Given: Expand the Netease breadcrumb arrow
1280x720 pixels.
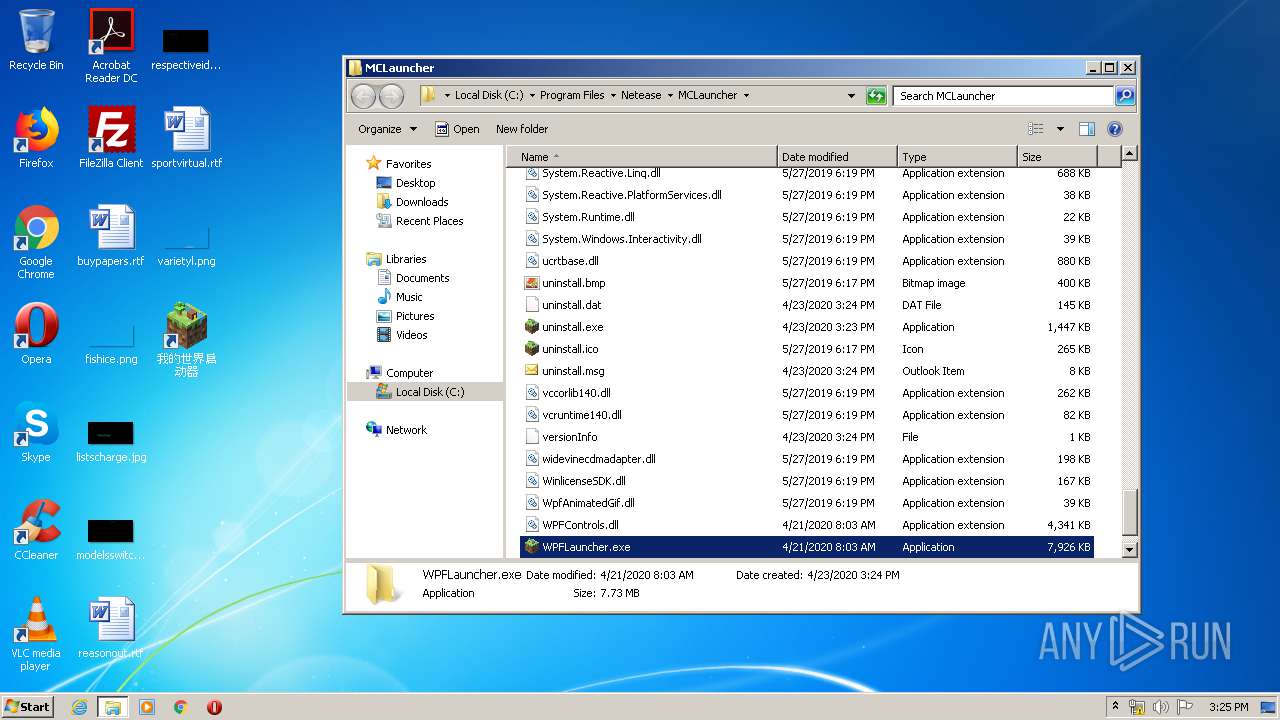Looking at the screenshot, I should point(670,96).
